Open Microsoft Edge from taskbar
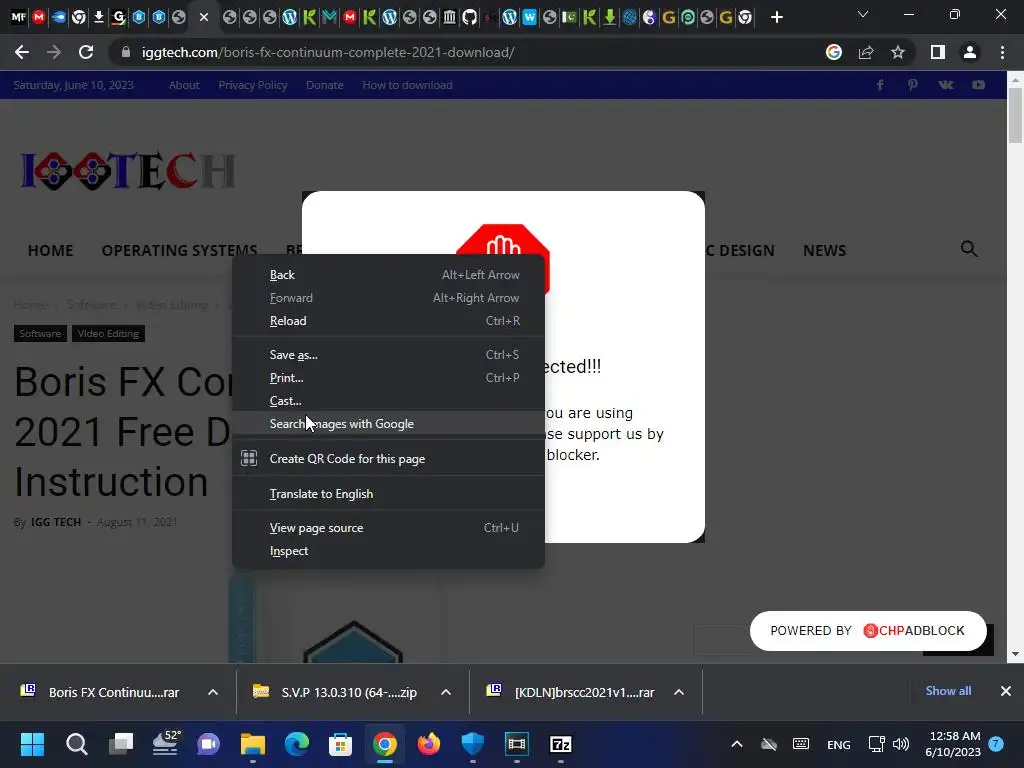The width and height of the screenshot is (1024, 768). coord(296,744)
